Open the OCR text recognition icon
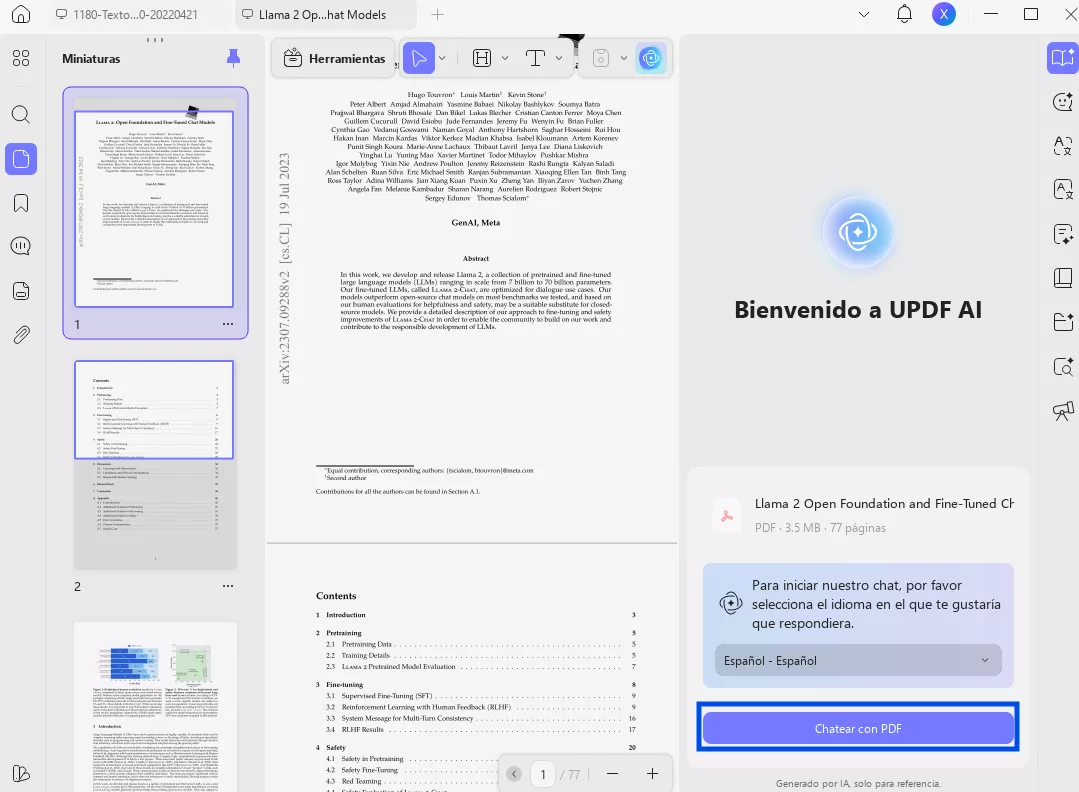 [1062, 189]
